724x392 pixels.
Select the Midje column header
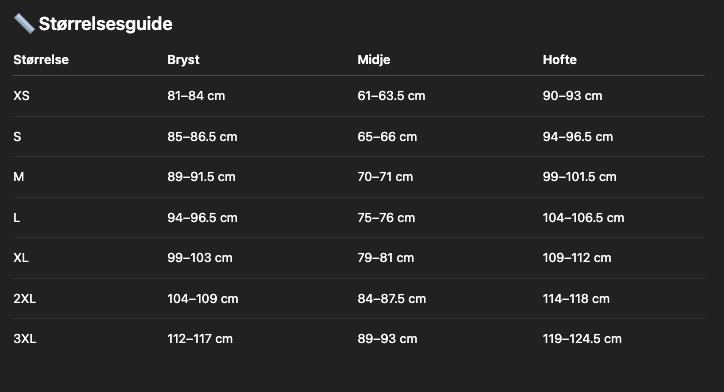tap(374, 60)
